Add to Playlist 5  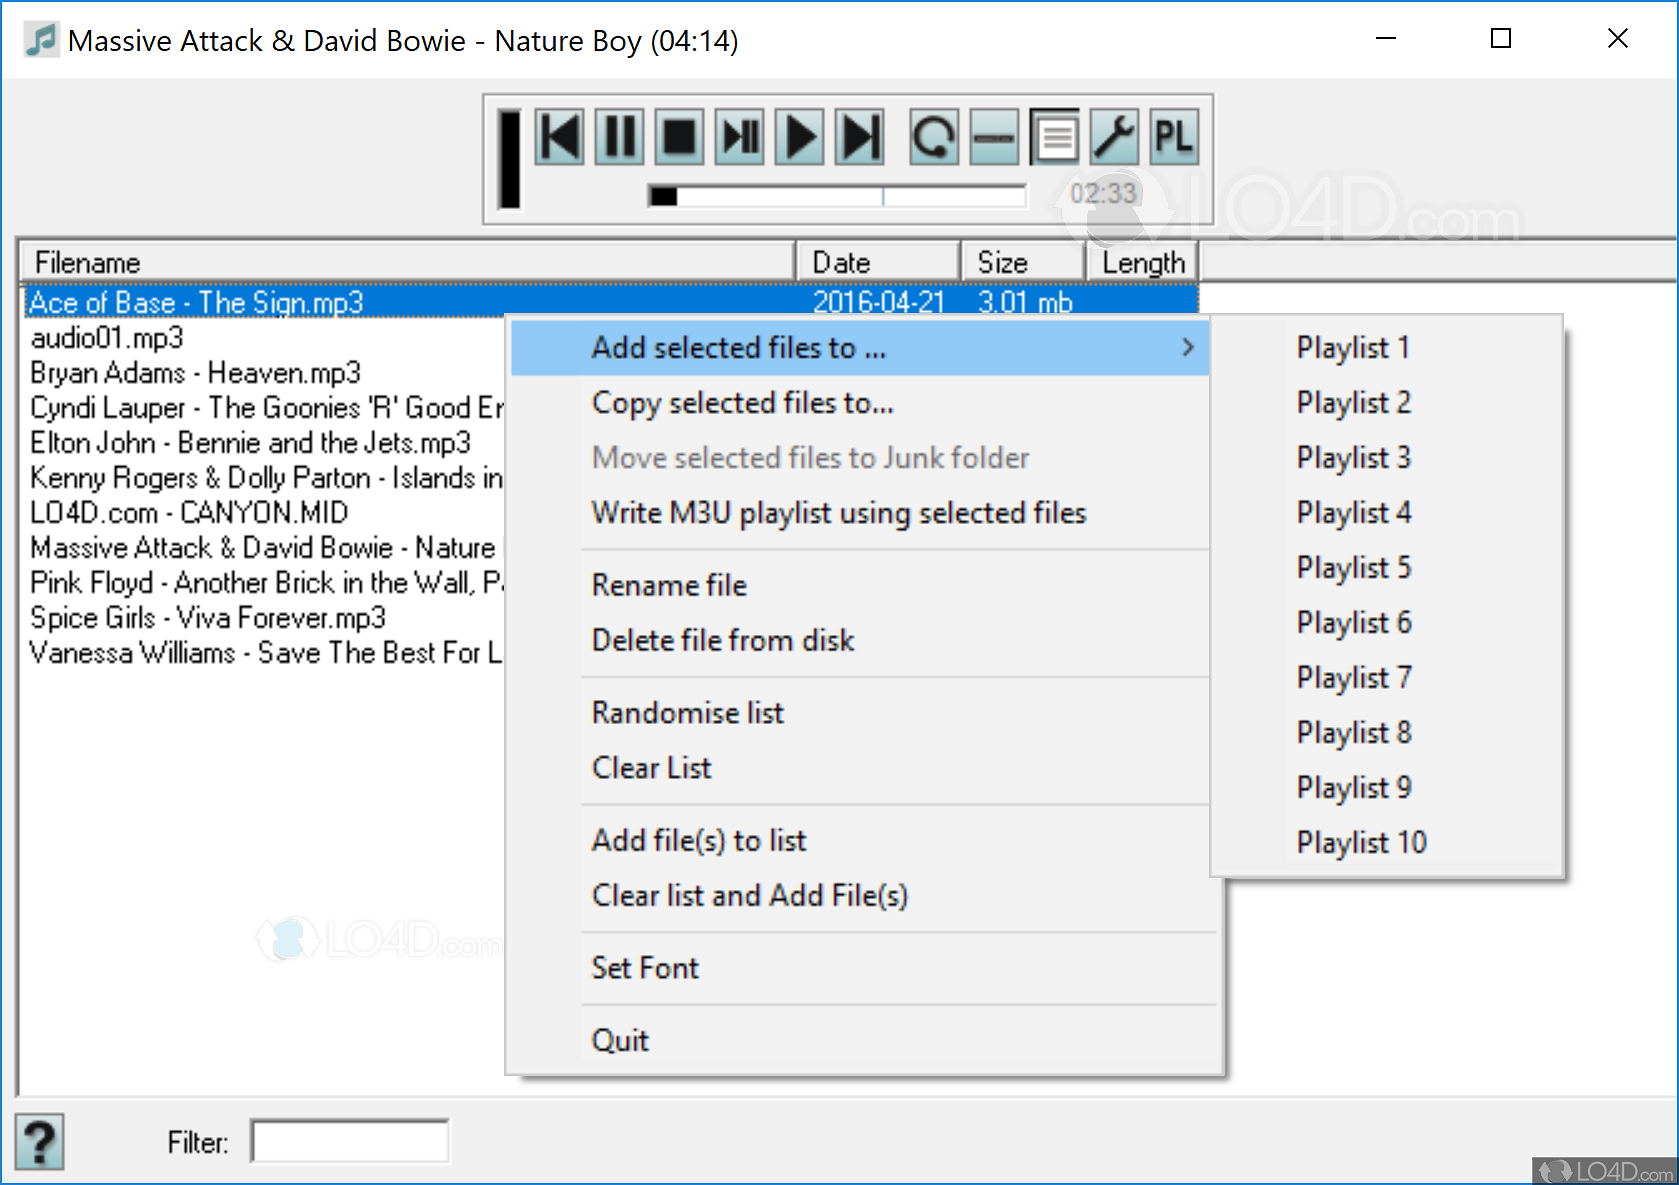[1386, 567]
